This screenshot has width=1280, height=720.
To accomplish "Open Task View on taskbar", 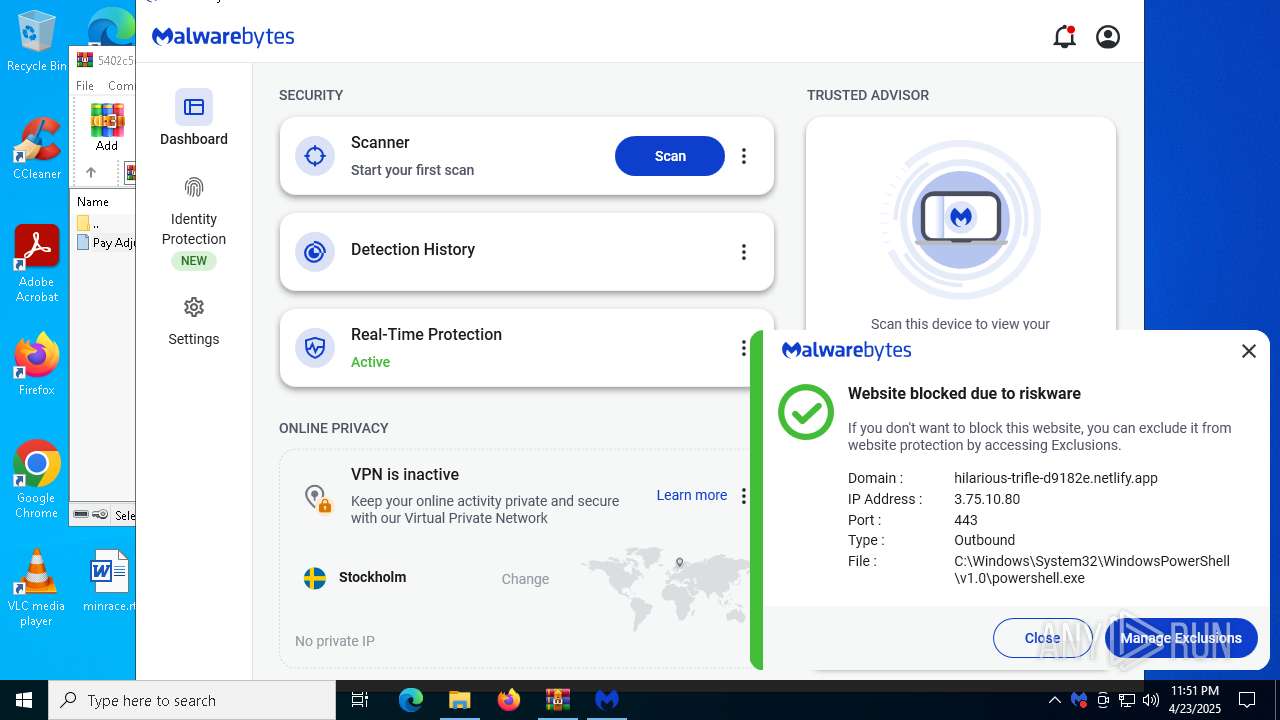I will [360, 700].
